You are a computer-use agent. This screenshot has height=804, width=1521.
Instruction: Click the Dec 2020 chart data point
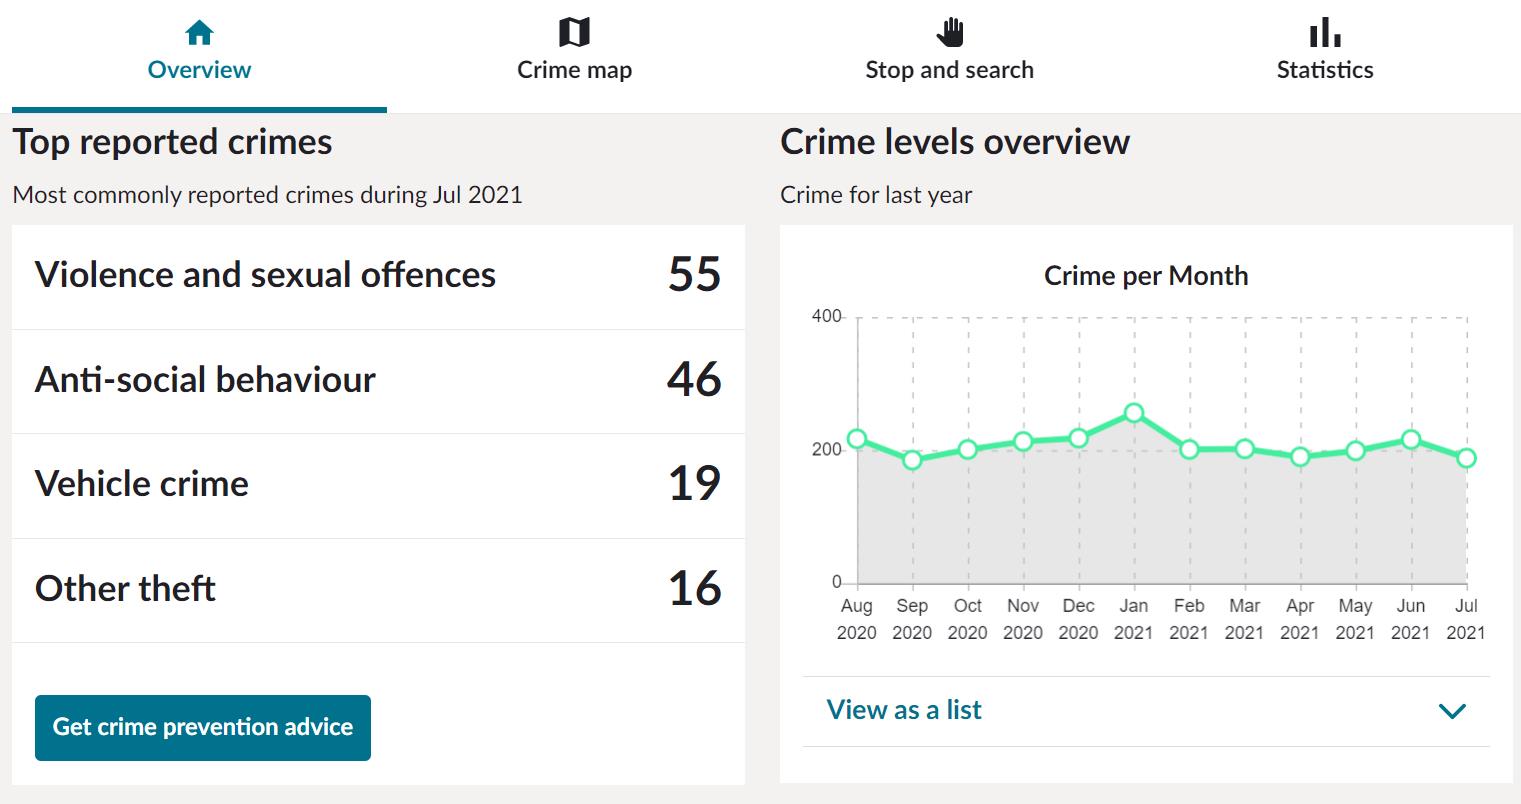[x=1078, y=438]
